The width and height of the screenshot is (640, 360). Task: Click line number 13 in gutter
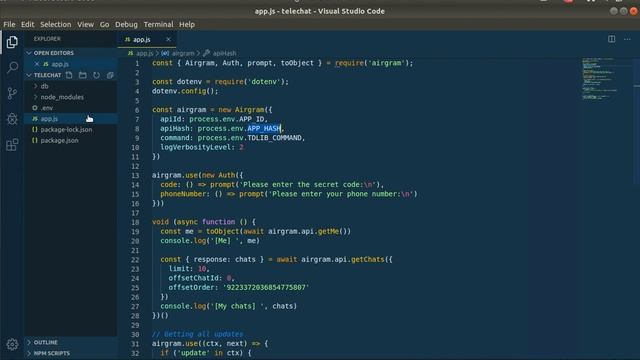click(x=135, y=176)
